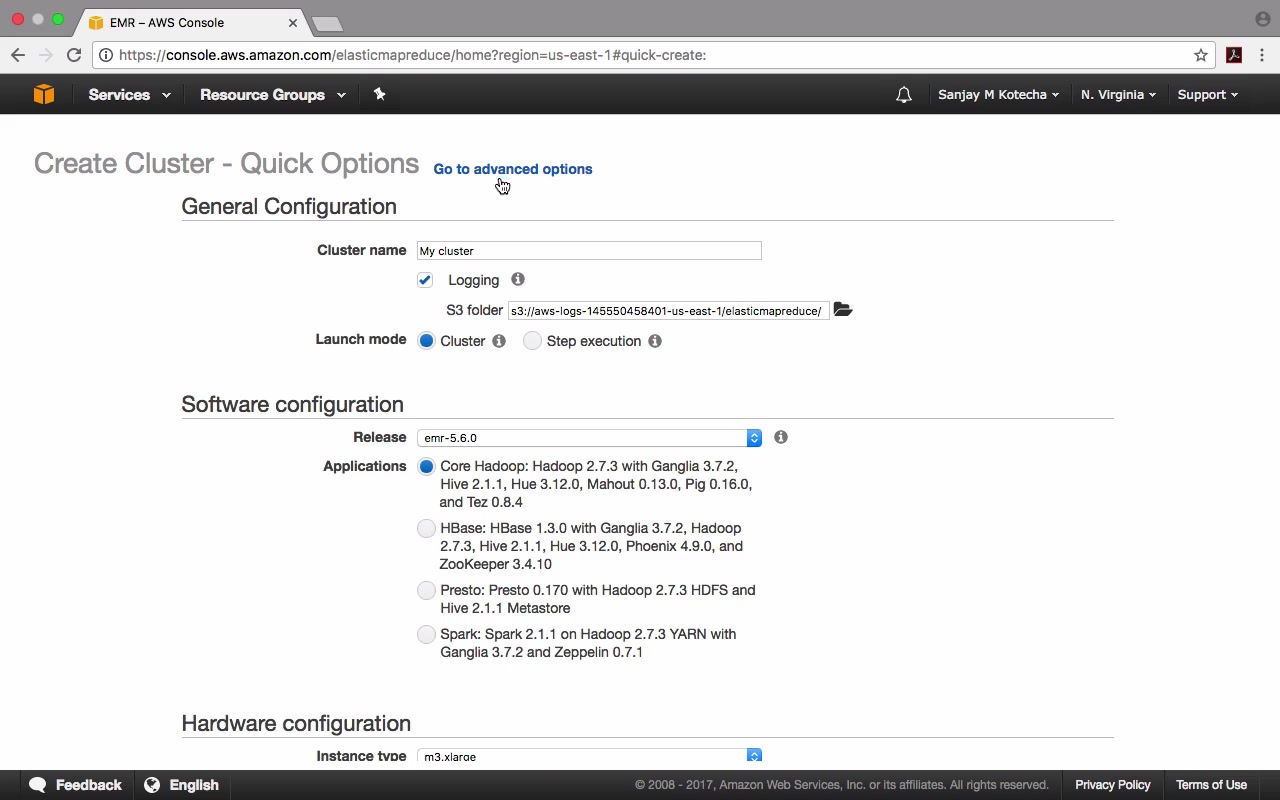The image size is (1280, 800).
Task: Click the info icon beside Cluster launch mode
Action: (499, 341)
